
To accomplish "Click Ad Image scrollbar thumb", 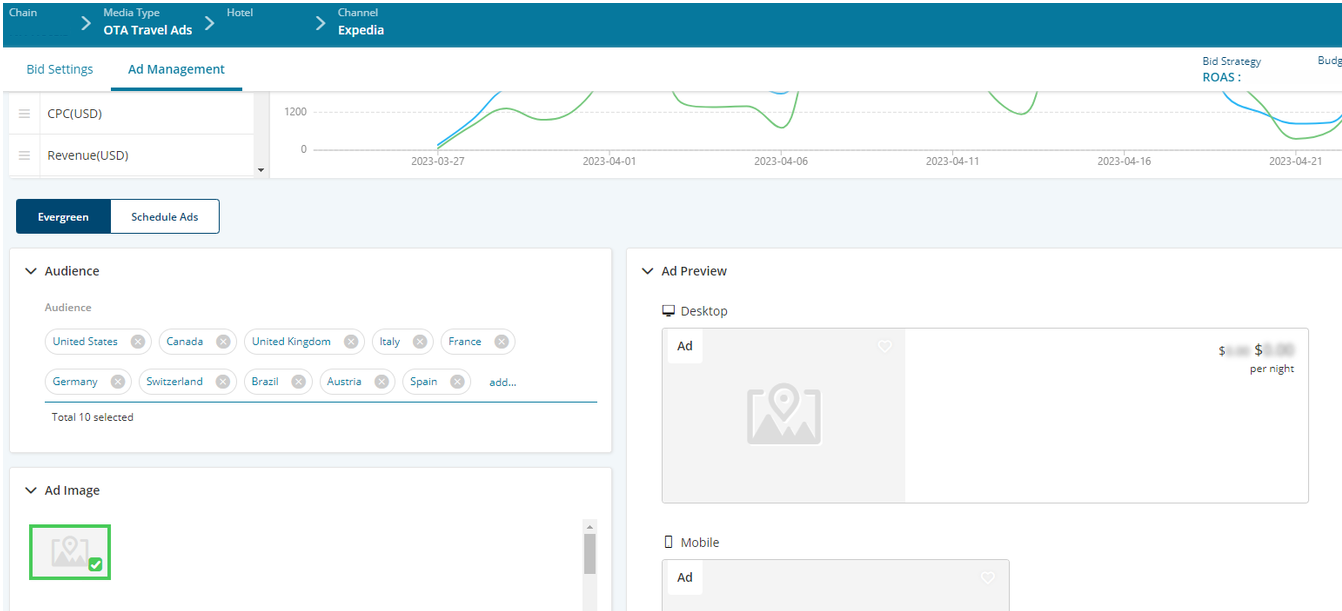I will click(589, 554).
